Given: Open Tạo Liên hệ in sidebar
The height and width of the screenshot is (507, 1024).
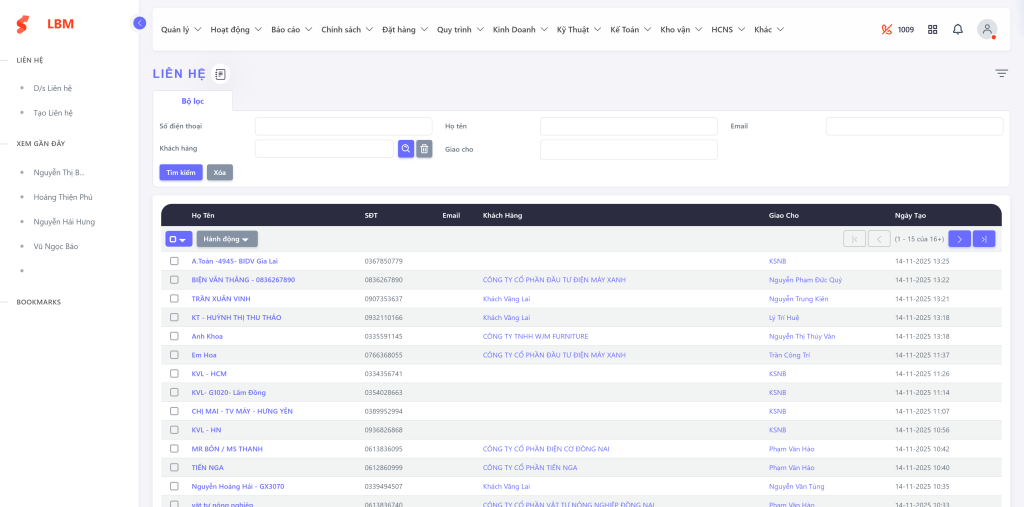Looking at the screenshot, I should pos(53,113).
